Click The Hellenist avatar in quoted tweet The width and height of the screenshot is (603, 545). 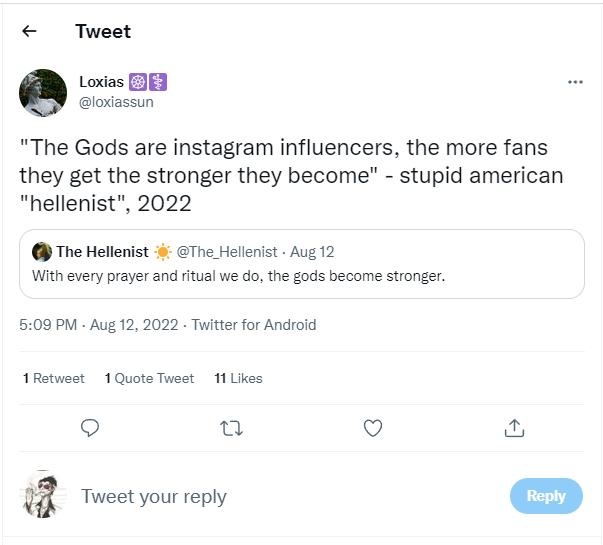42,252
